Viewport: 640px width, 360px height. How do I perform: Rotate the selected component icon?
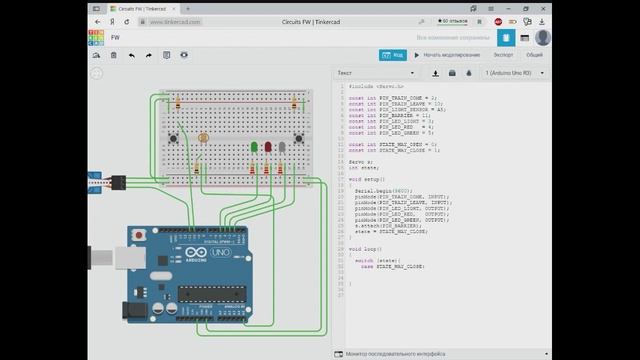(96, 55)
